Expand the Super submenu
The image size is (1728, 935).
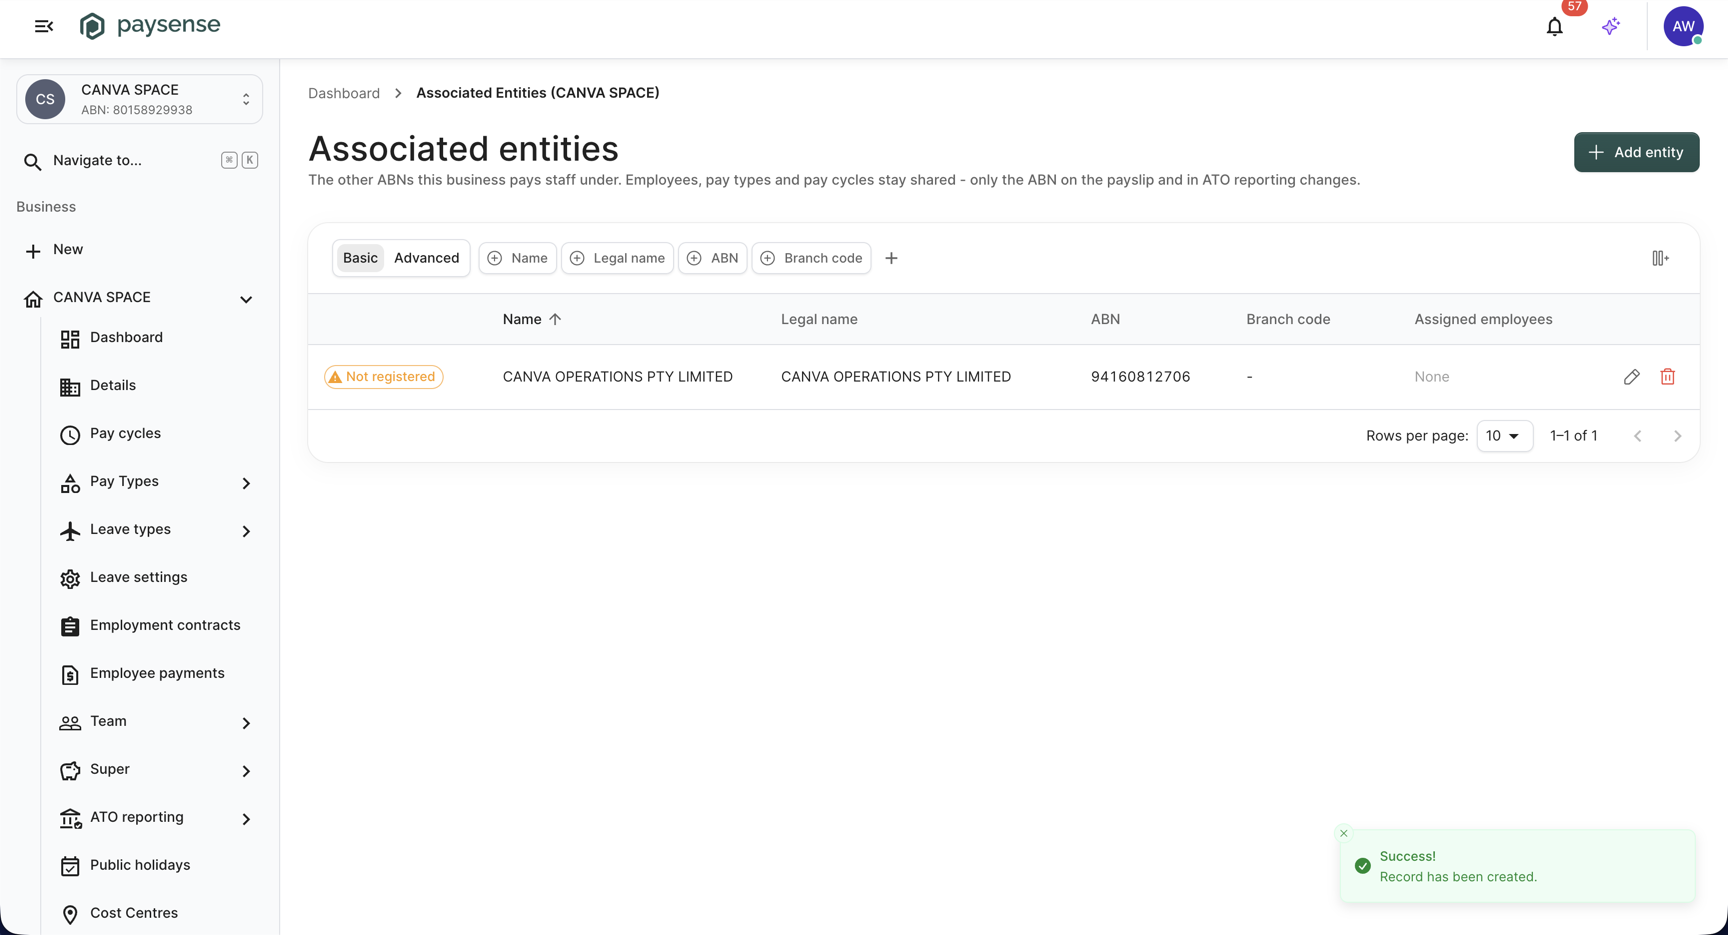[246, 771]
